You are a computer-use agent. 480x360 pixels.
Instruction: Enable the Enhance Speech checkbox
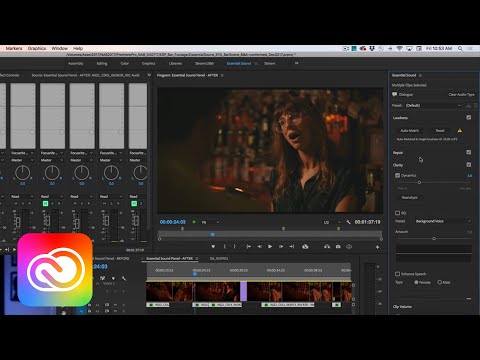point(397,274)
